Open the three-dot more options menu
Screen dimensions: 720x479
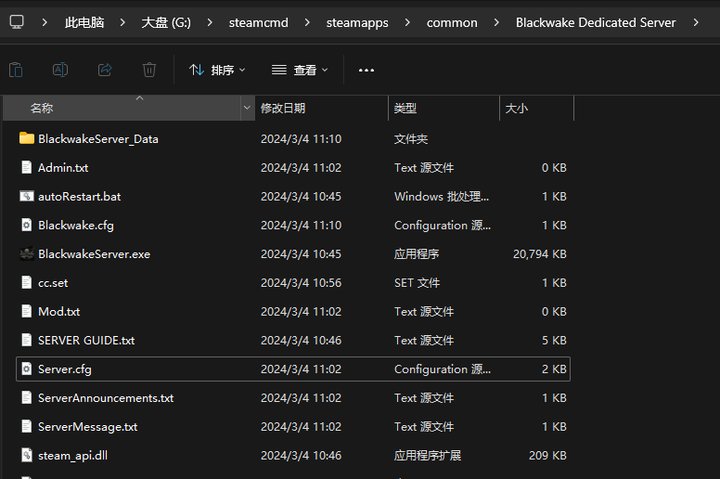366,70
